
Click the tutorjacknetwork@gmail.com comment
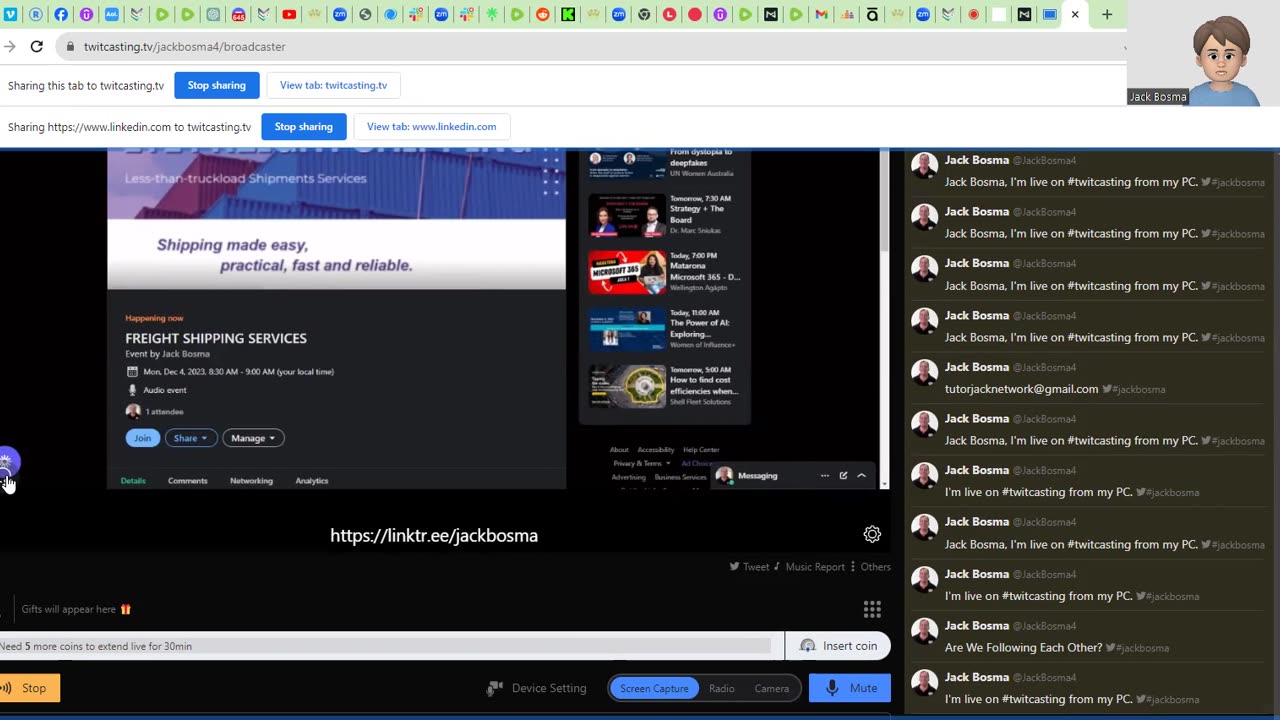[x=1021, y=389]
